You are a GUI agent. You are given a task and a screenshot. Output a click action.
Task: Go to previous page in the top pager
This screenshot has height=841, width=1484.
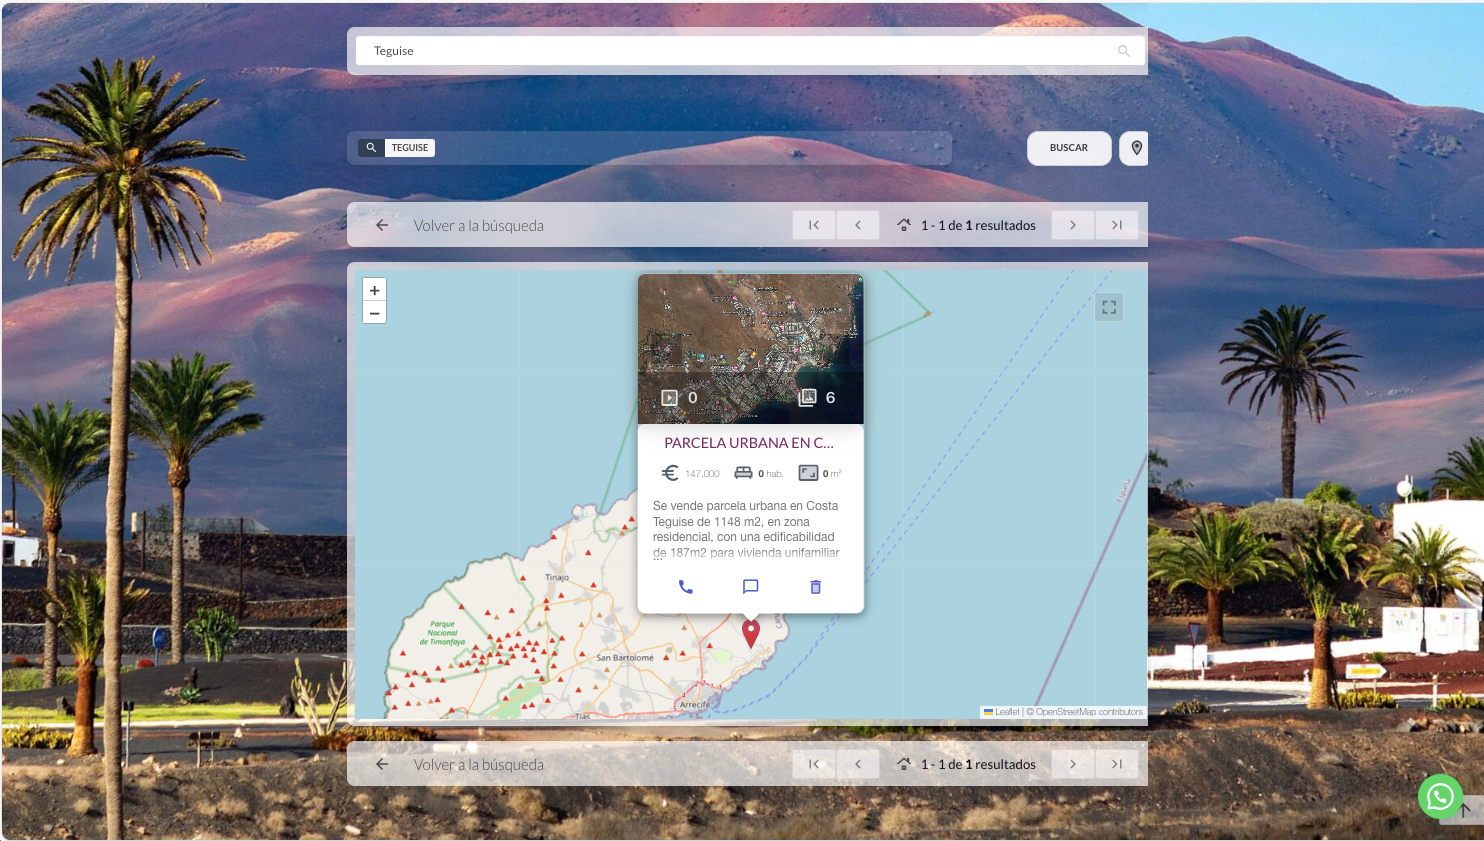(858, 225)
